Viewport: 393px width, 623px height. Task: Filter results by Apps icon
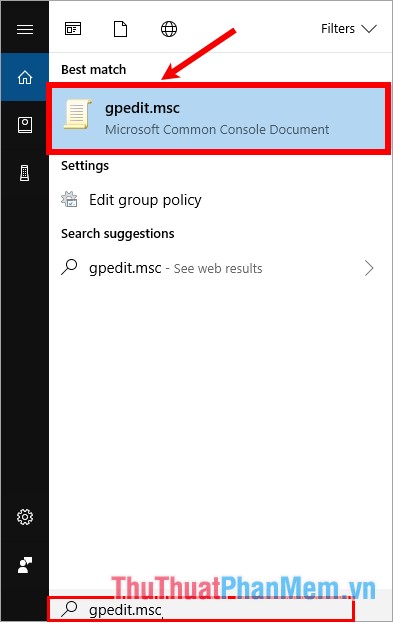[73, 29]
